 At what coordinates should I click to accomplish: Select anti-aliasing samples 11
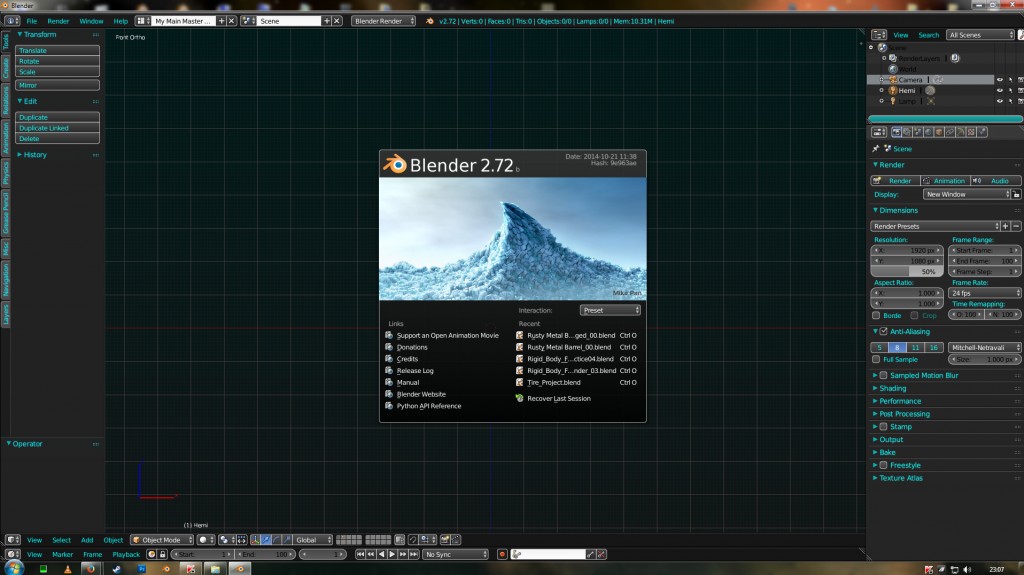click(x=916, y=348)
